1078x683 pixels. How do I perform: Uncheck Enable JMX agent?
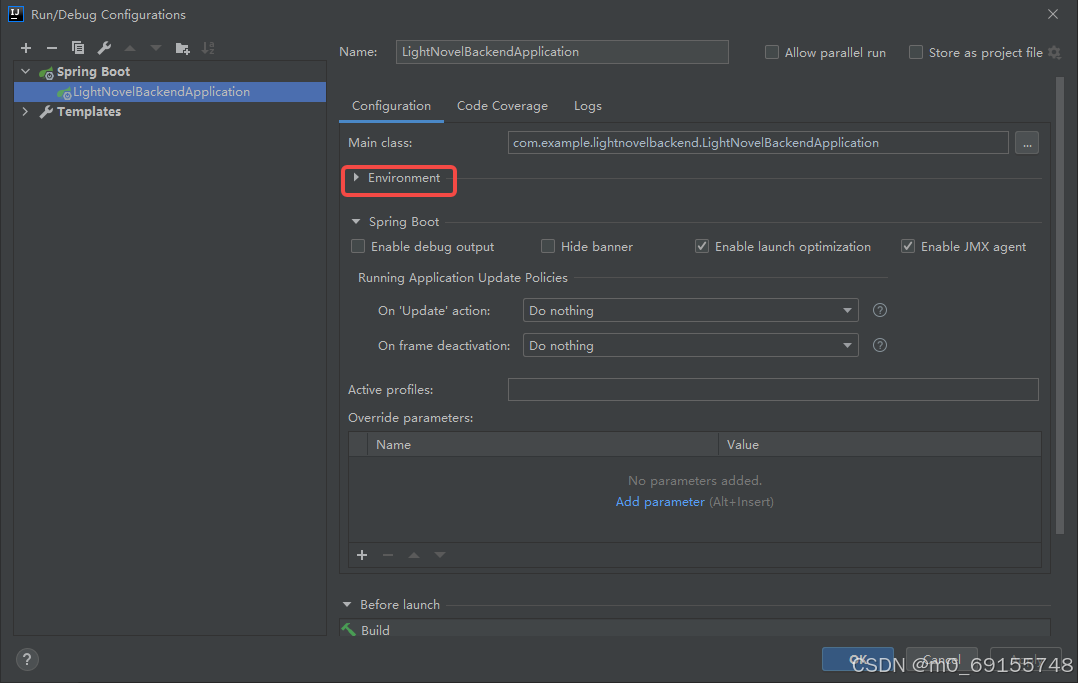(x=907, y=246)
